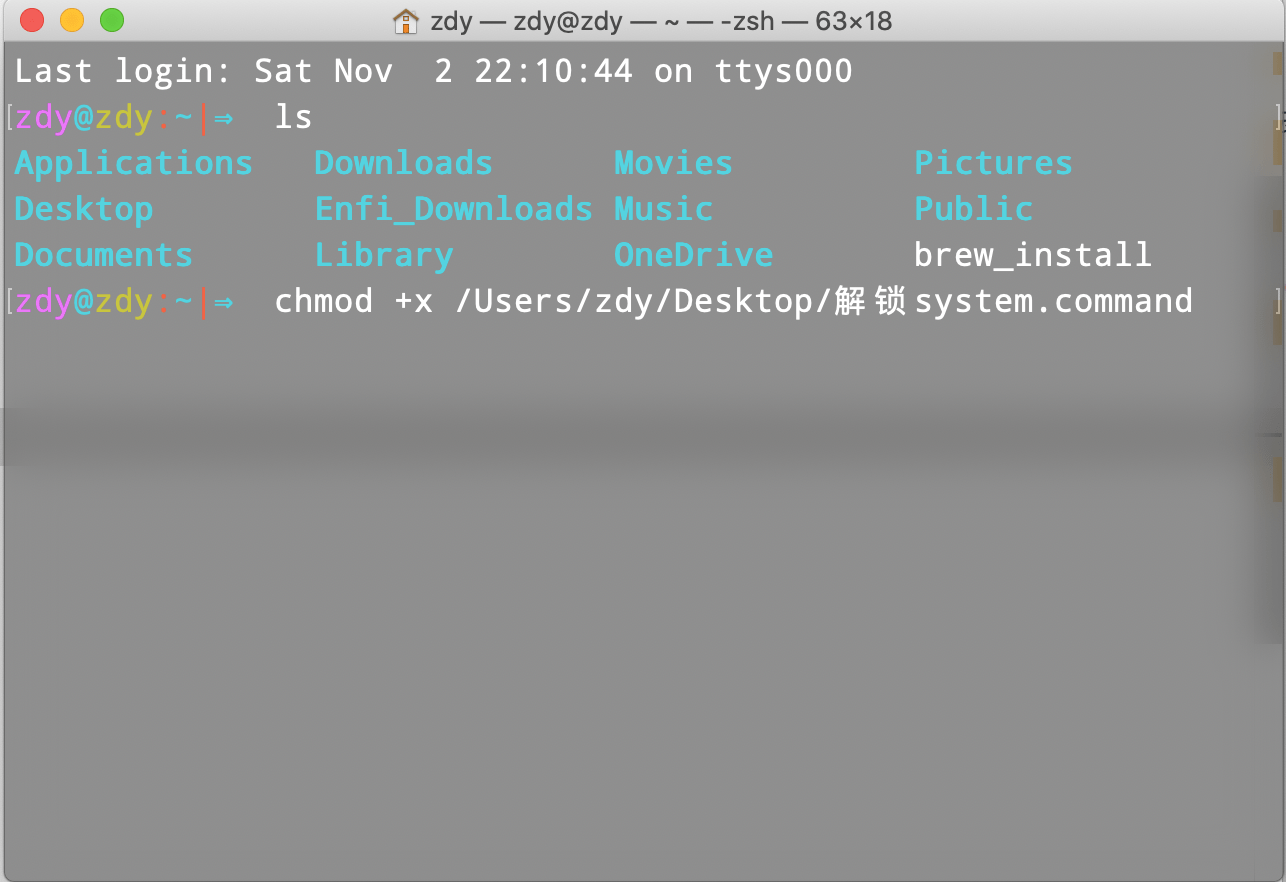Zoom the window using green button
This screenshot has width=1286, height=882.
pos(112,20)
